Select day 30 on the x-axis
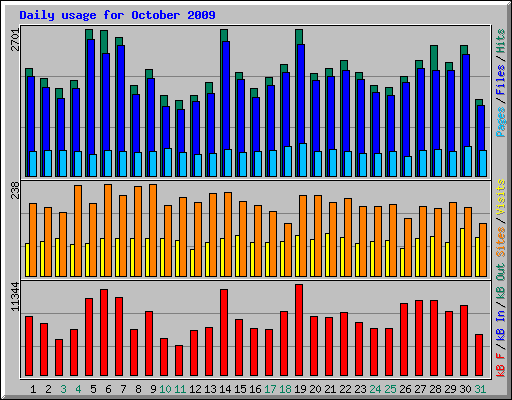This screenshot has width=512, height=400. (465, 389)
